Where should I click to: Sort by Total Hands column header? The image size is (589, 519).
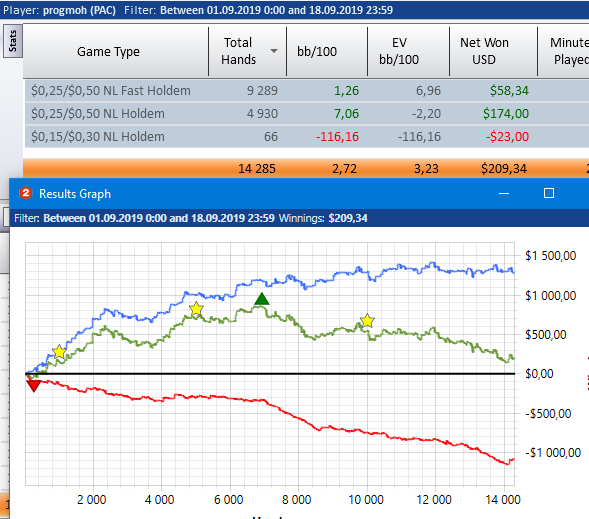pos(247,51)
